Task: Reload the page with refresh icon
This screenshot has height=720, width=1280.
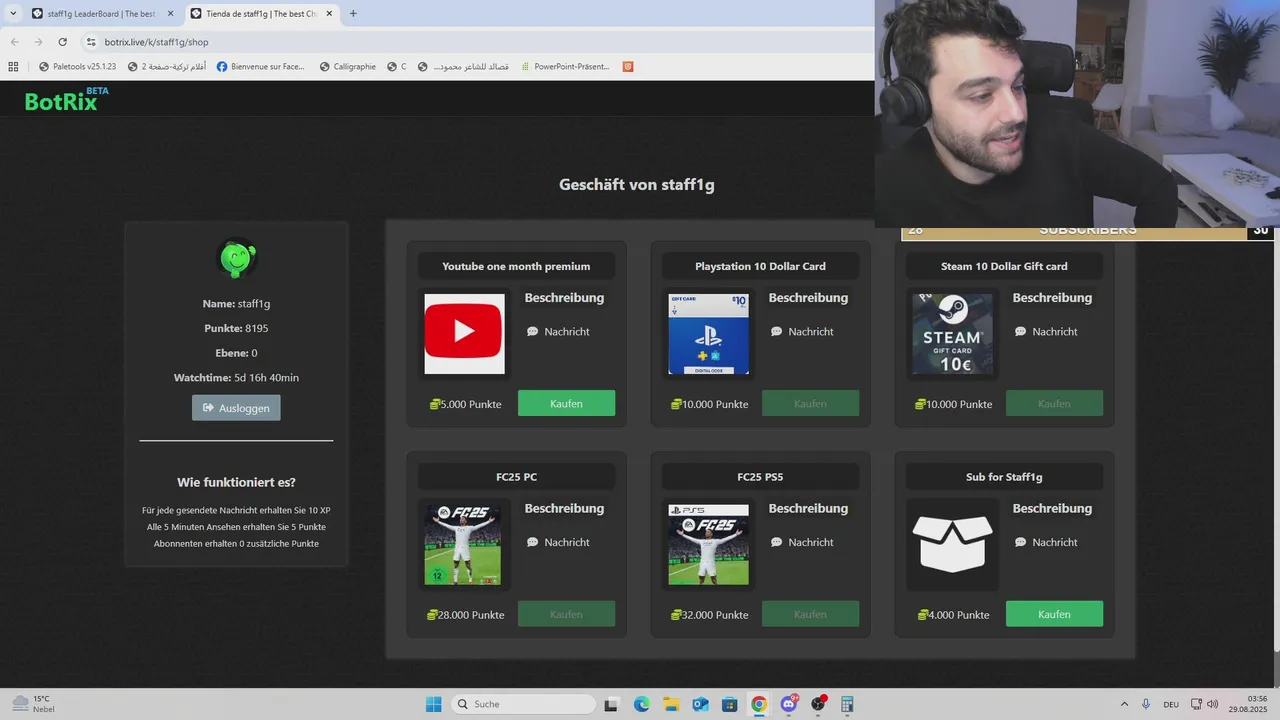Action: (x=62, y=42)
